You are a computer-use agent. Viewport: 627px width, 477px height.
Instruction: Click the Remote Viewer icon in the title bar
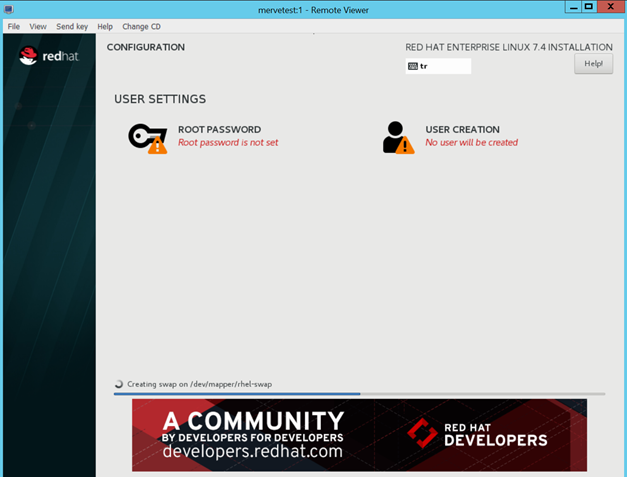pos(8,9)
